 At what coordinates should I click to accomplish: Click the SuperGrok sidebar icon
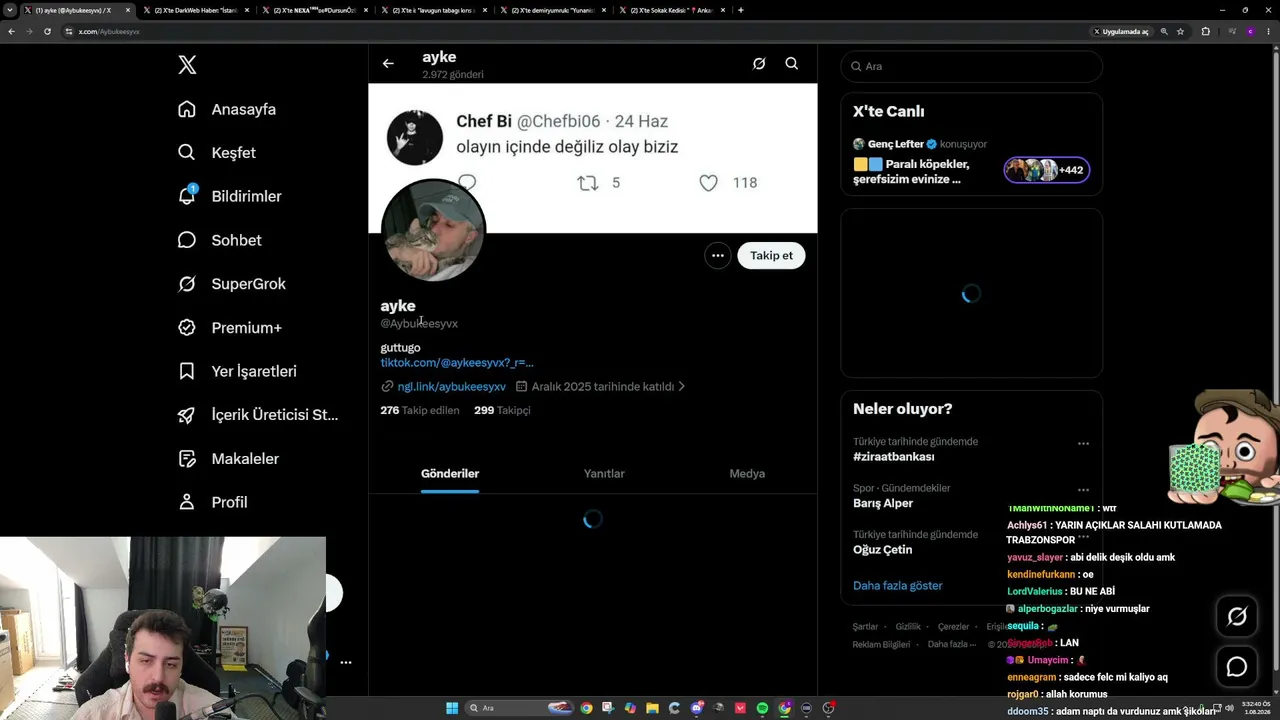coord(187,284)
